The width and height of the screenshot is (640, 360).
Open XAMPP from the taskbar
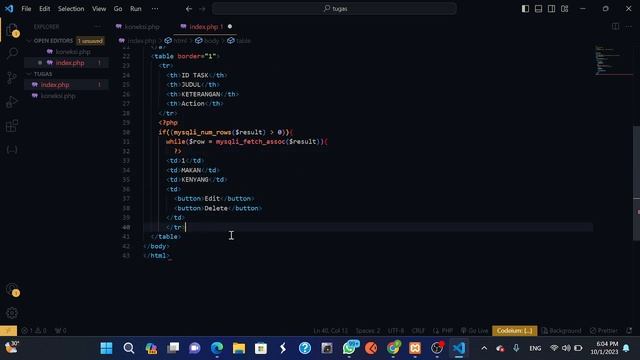click(415, 348)
